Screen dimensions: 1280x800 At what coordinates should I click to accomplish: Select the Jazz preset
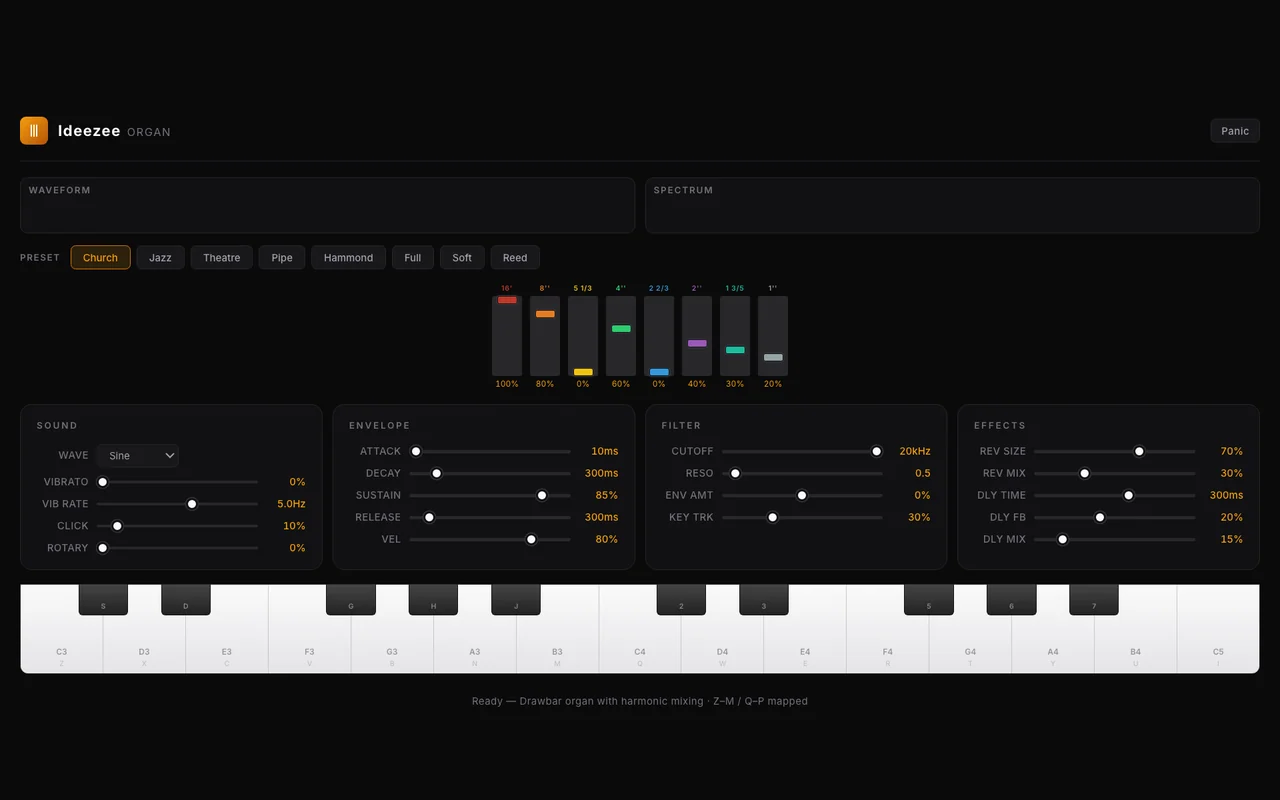click(x=160, y=258)
